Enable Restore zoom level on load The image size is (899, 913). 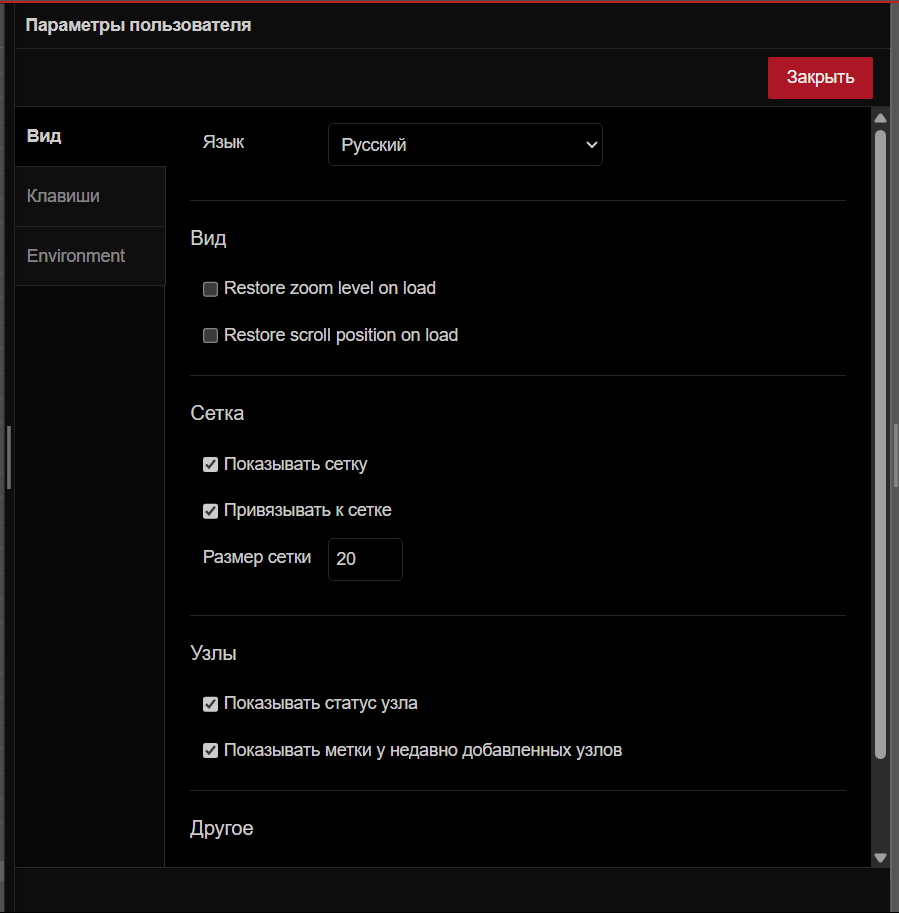click(210, 289)
